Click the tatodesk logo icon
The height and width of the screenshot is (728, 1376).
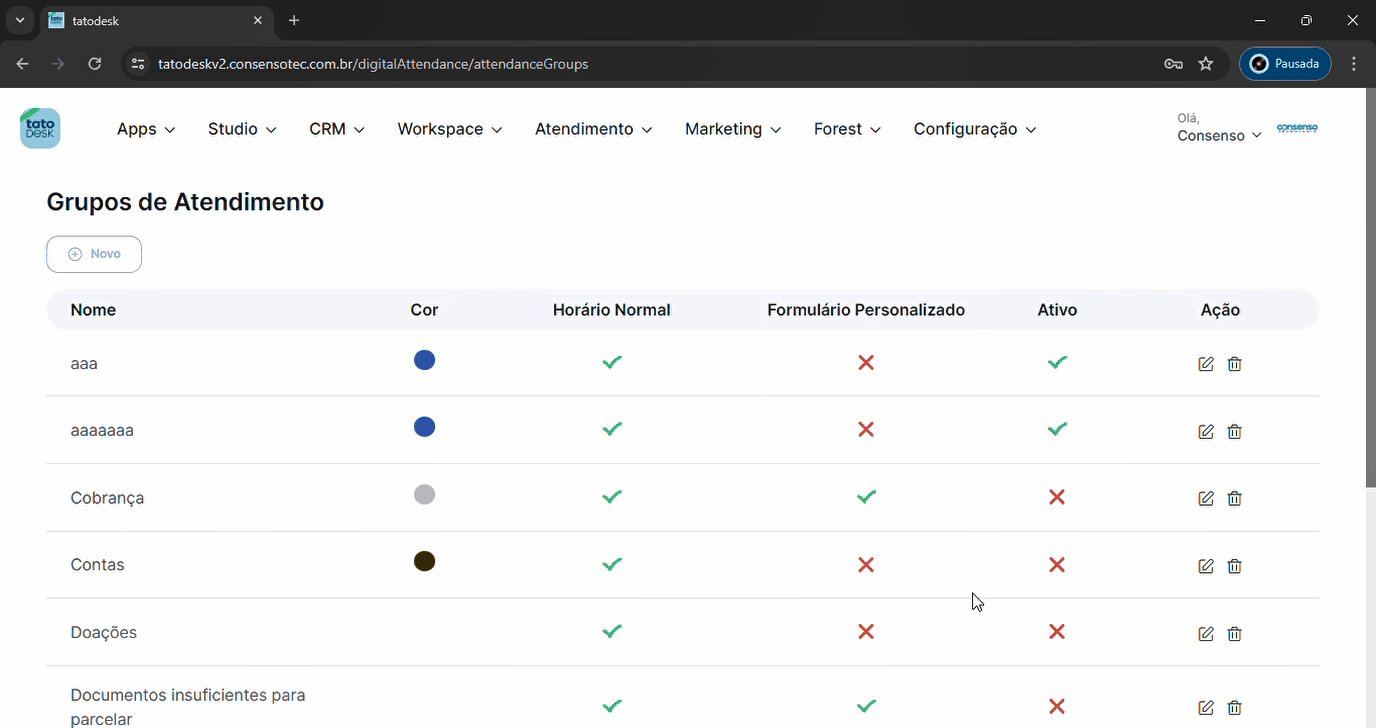click(40, 129)
